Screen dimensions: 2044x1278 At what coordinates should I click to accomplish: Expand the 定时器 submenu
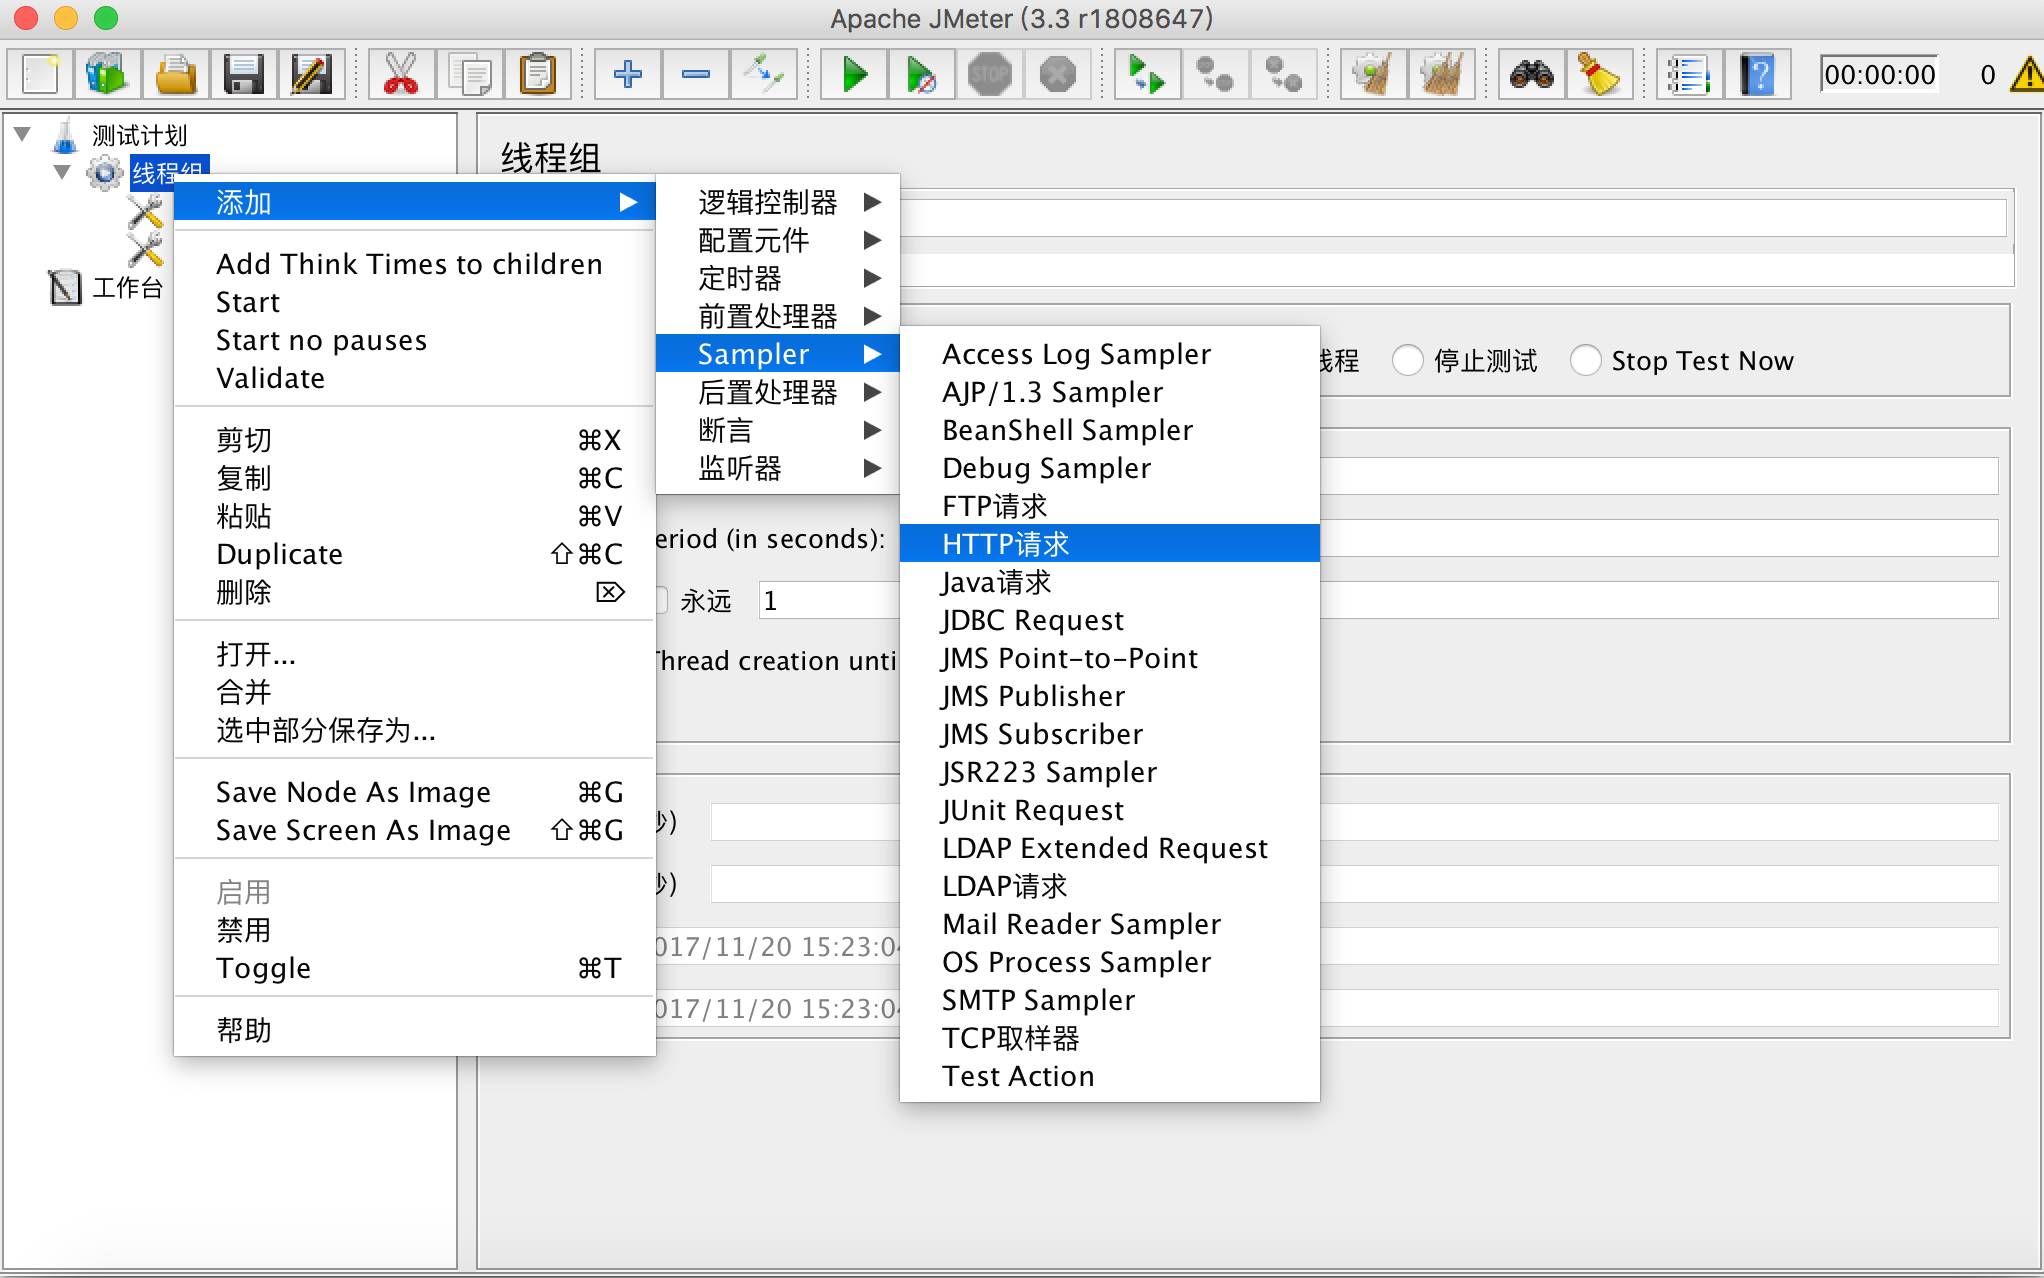point(778,278)
